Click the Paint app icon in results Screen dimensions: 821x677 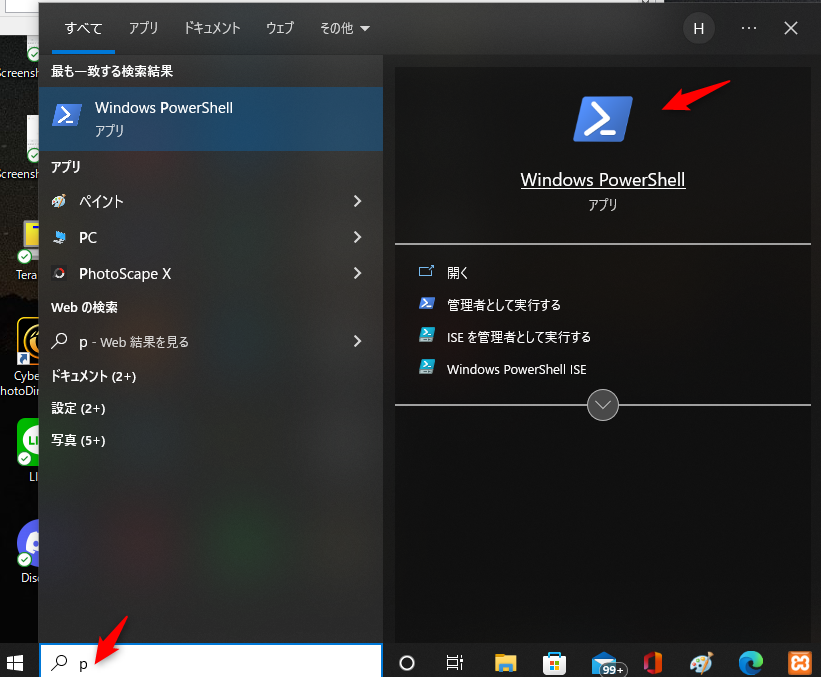[x=59, y=201]
